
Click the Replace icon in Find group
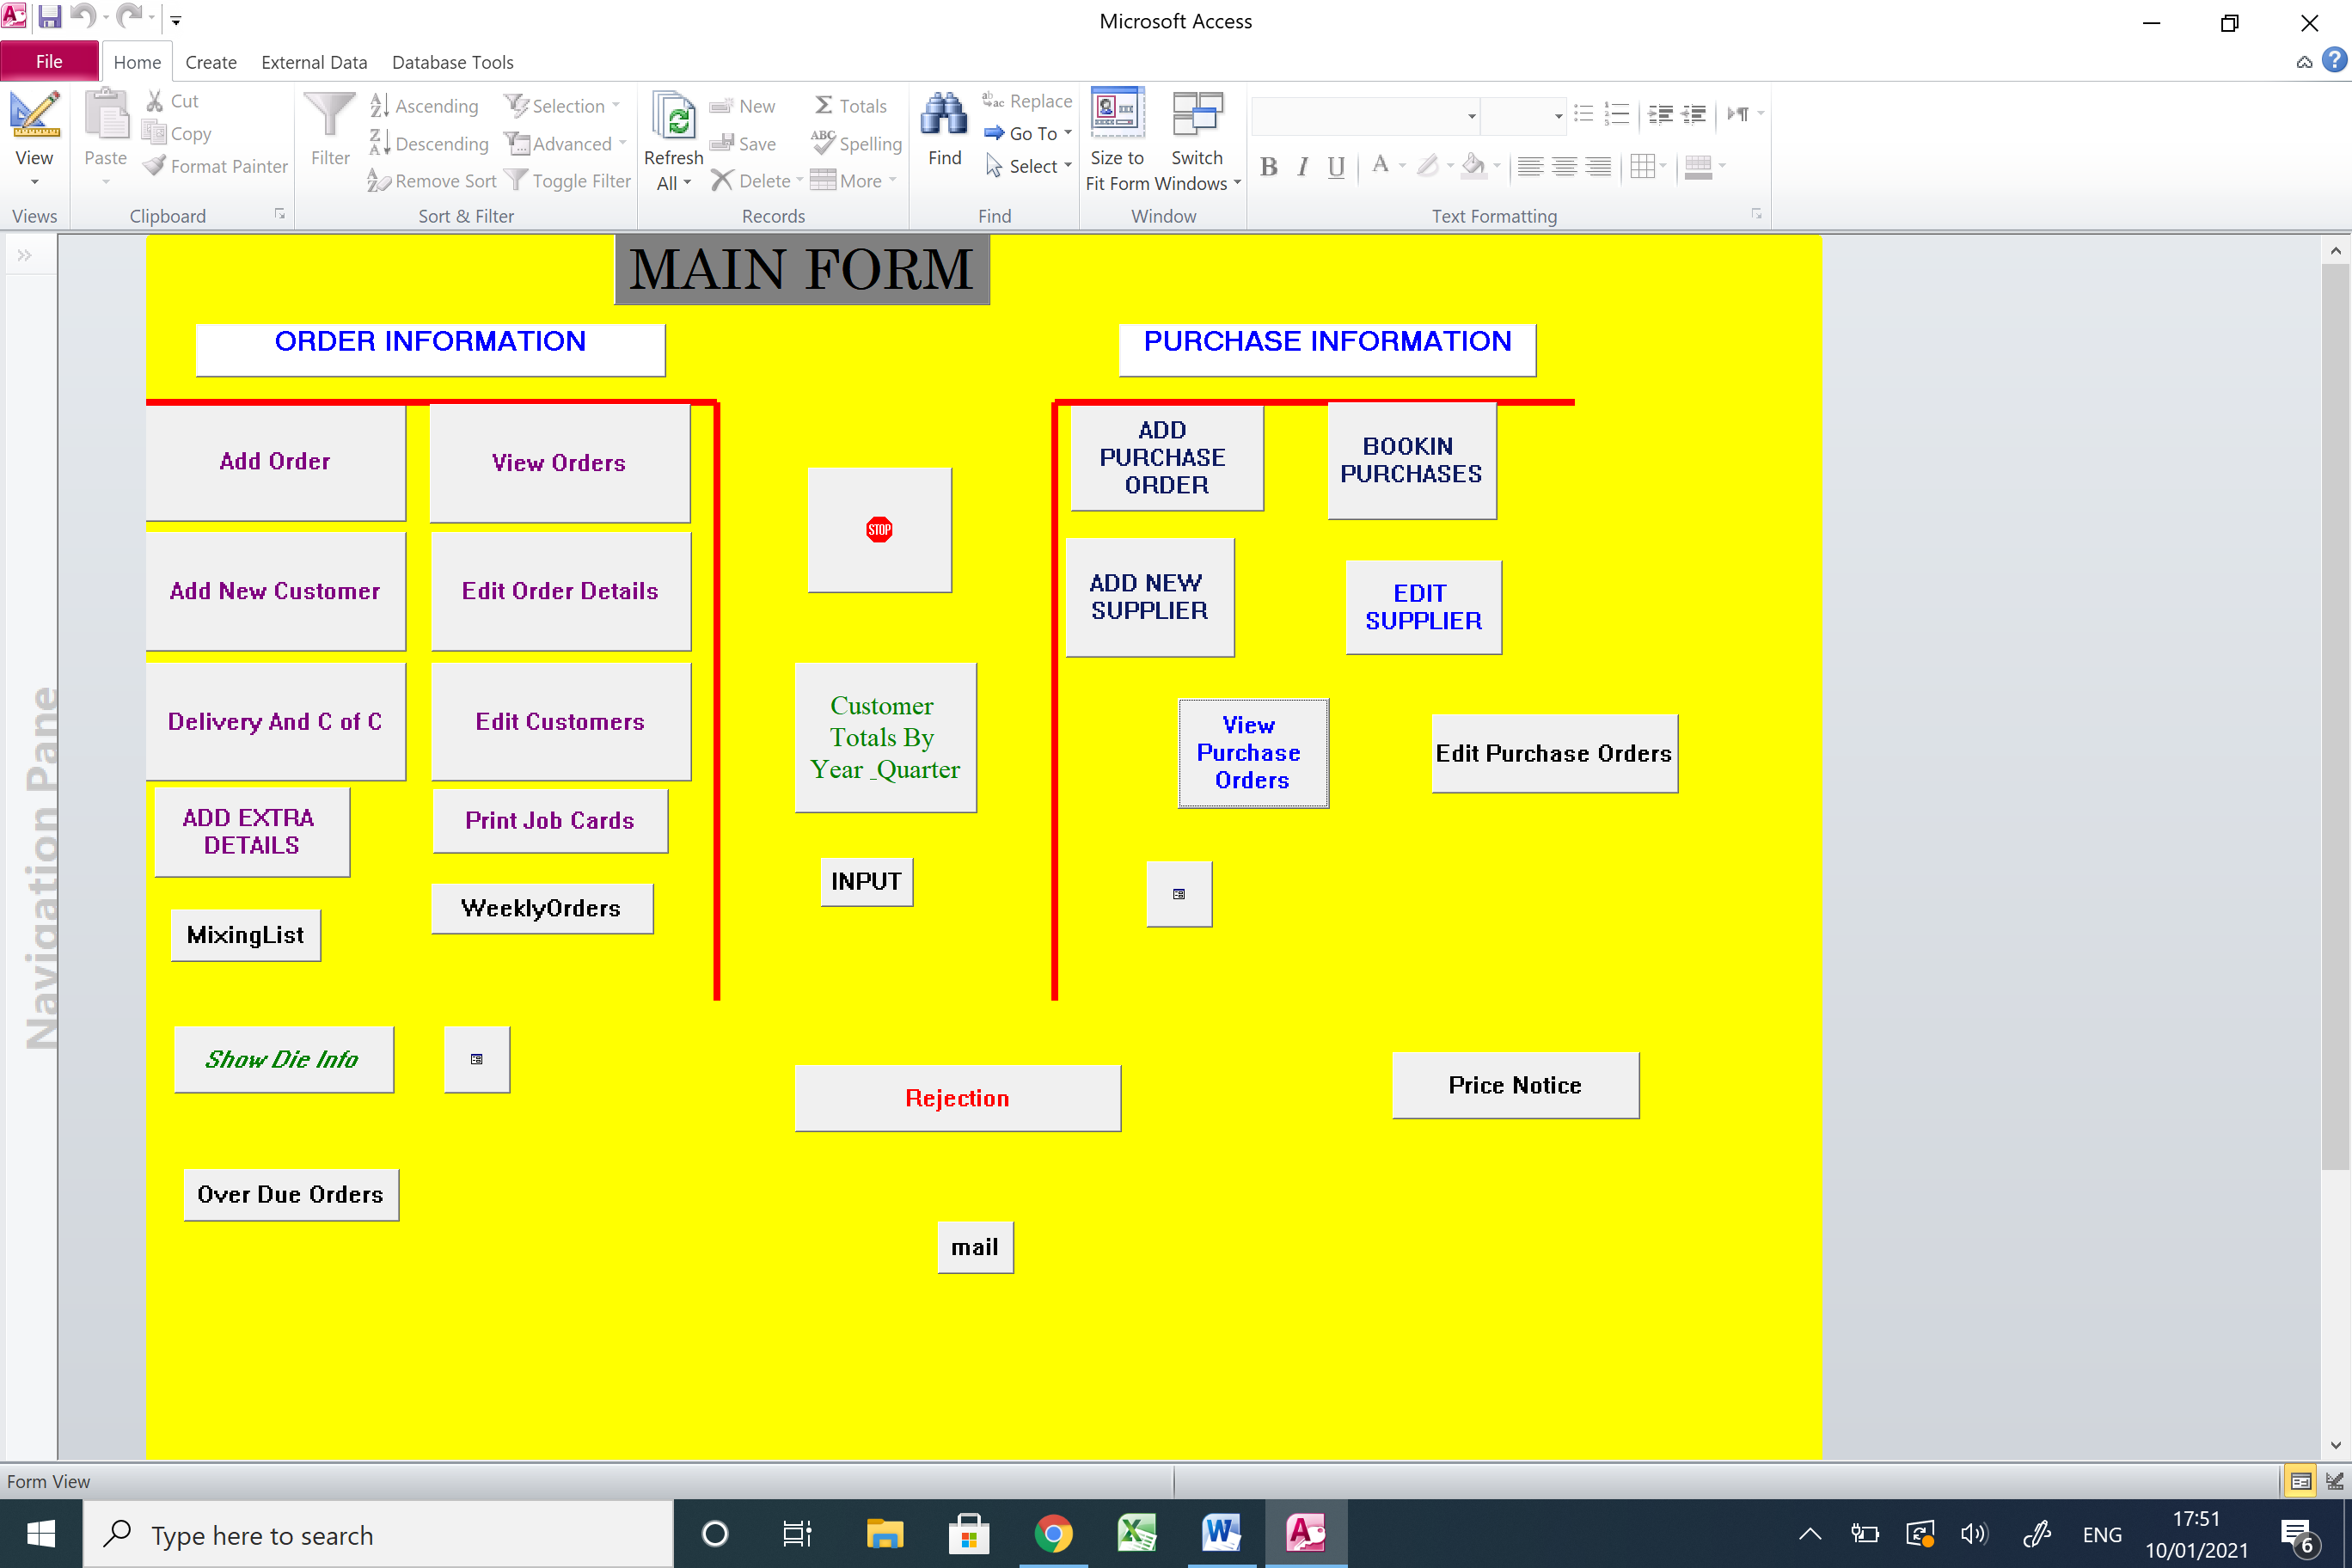(x=992, y=100)
